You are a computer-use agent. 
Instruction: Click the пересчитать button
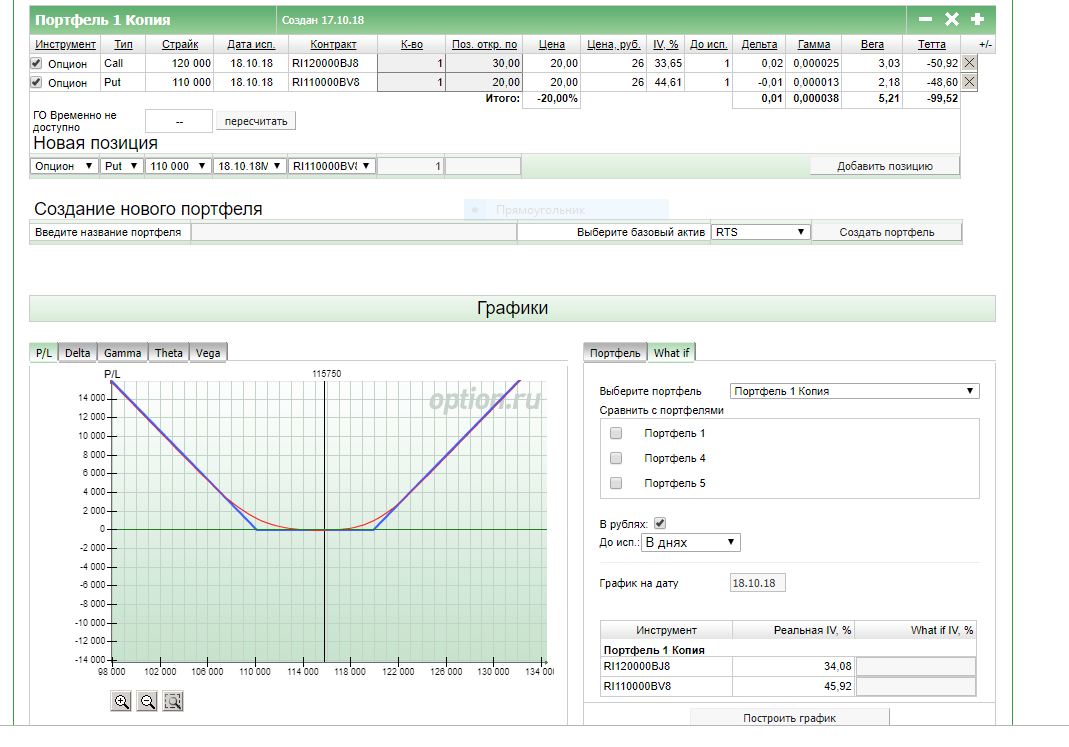pyautogui.click(x=256, y=121)
